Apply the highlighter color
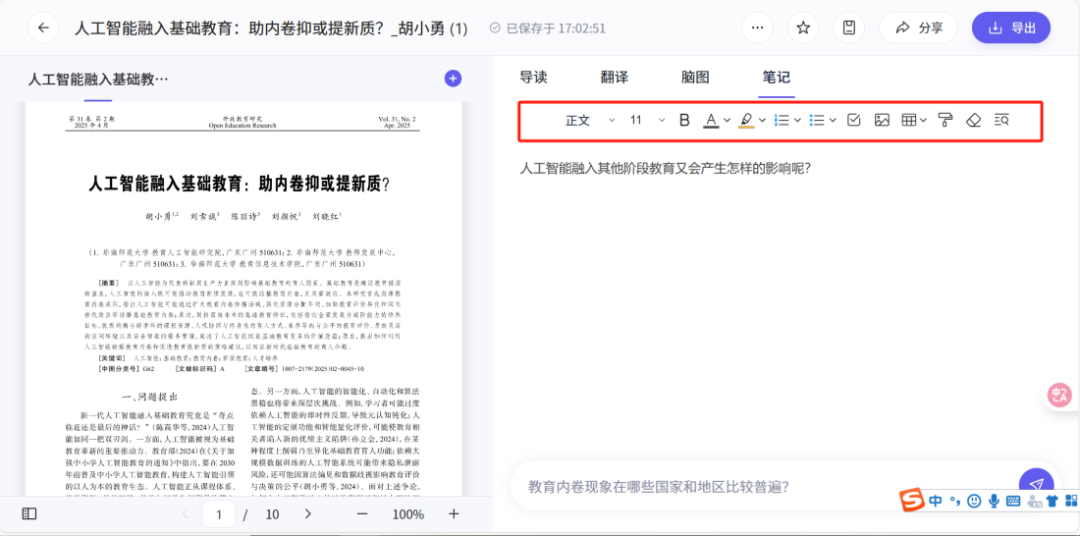The width and height of the screenshot is (1080, 536). coord(746,121)
